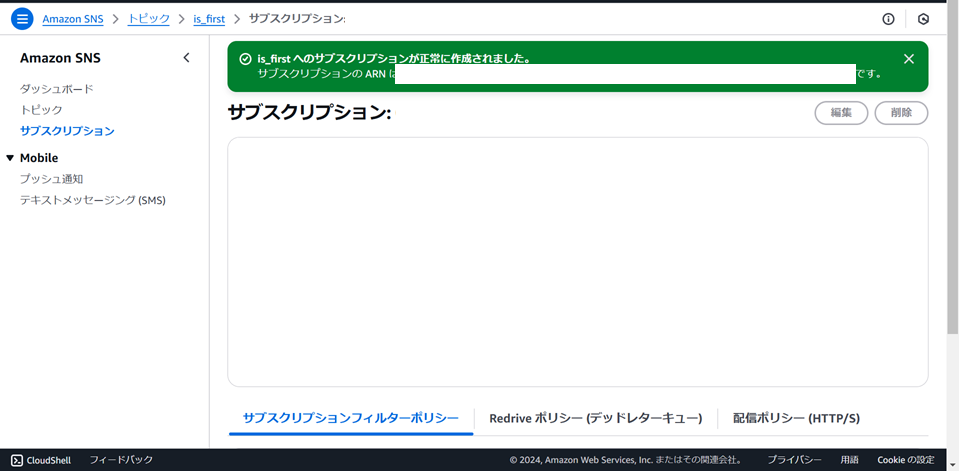
Task: Click the is_first success message text
Action: click(x=394, y=59)
